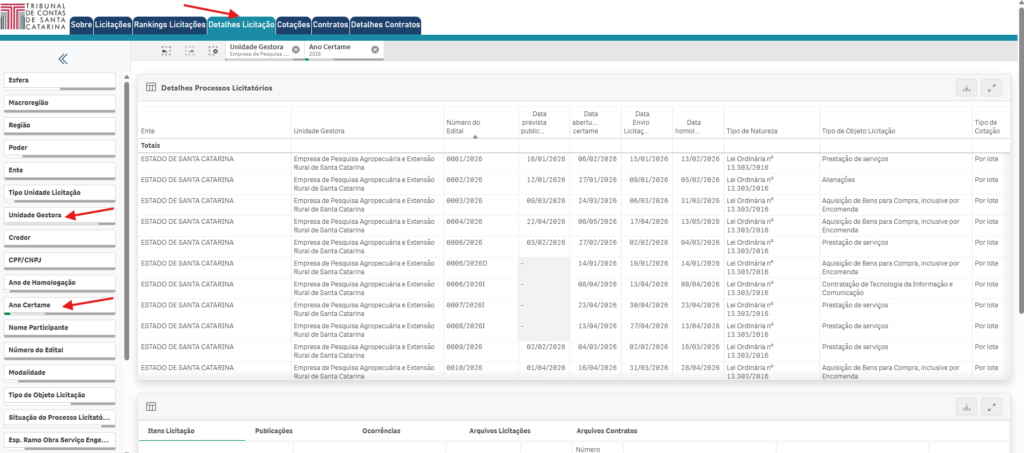This screenshot has height=453, width=1024.
Task: Click the step forward selection icon
Action: click(x=189, y=50)
